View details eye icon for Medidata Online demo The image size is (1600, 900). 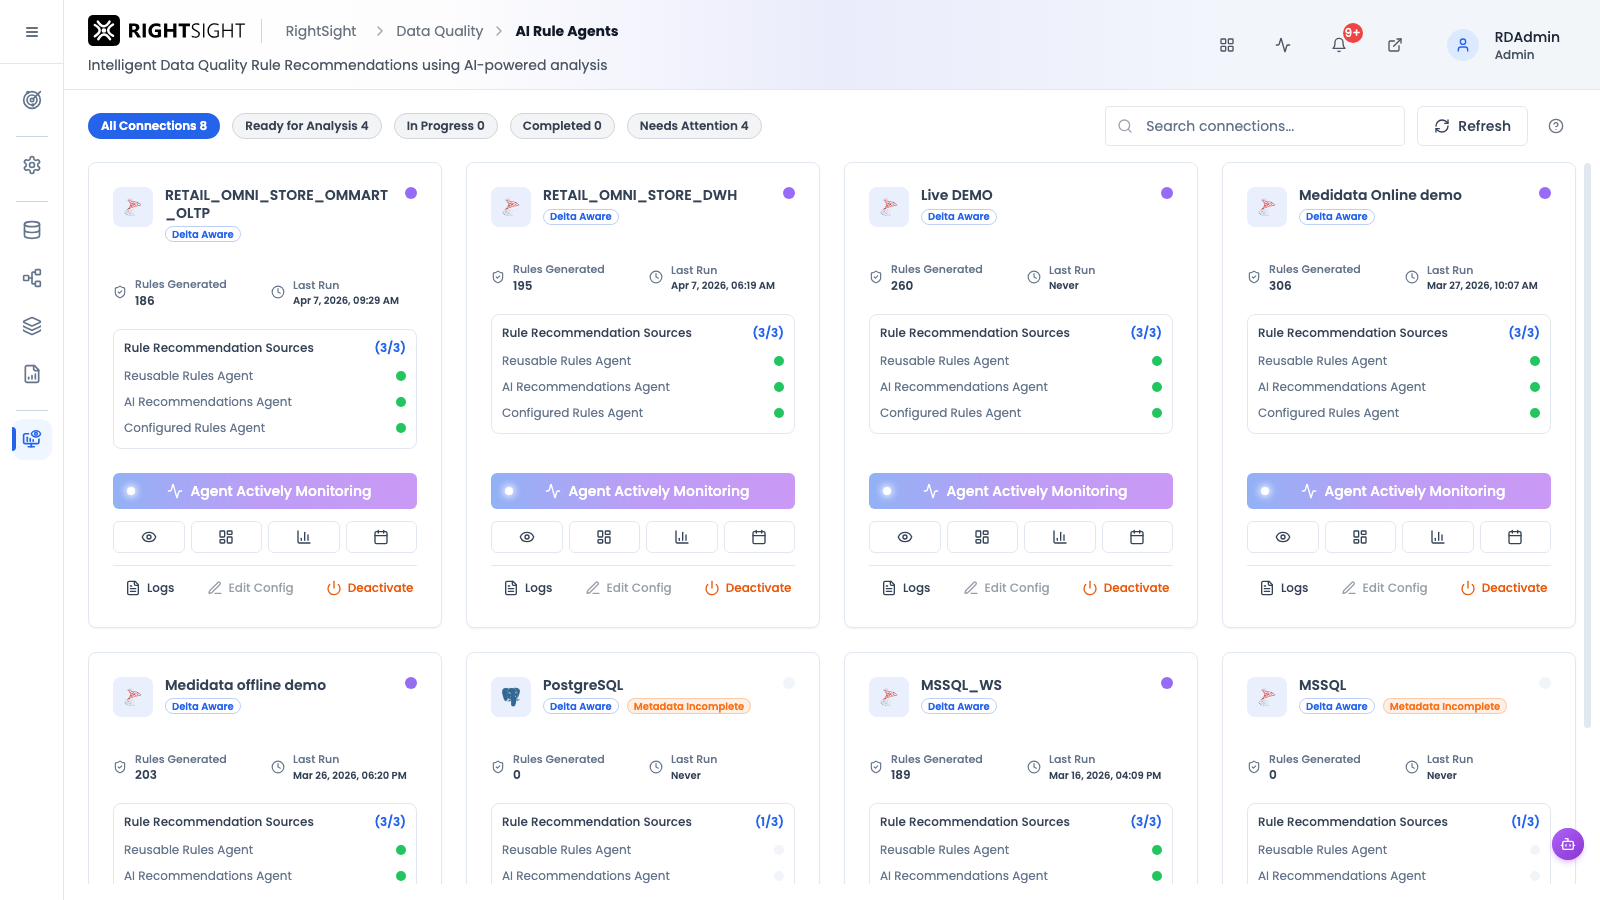tap(1283, 537)
